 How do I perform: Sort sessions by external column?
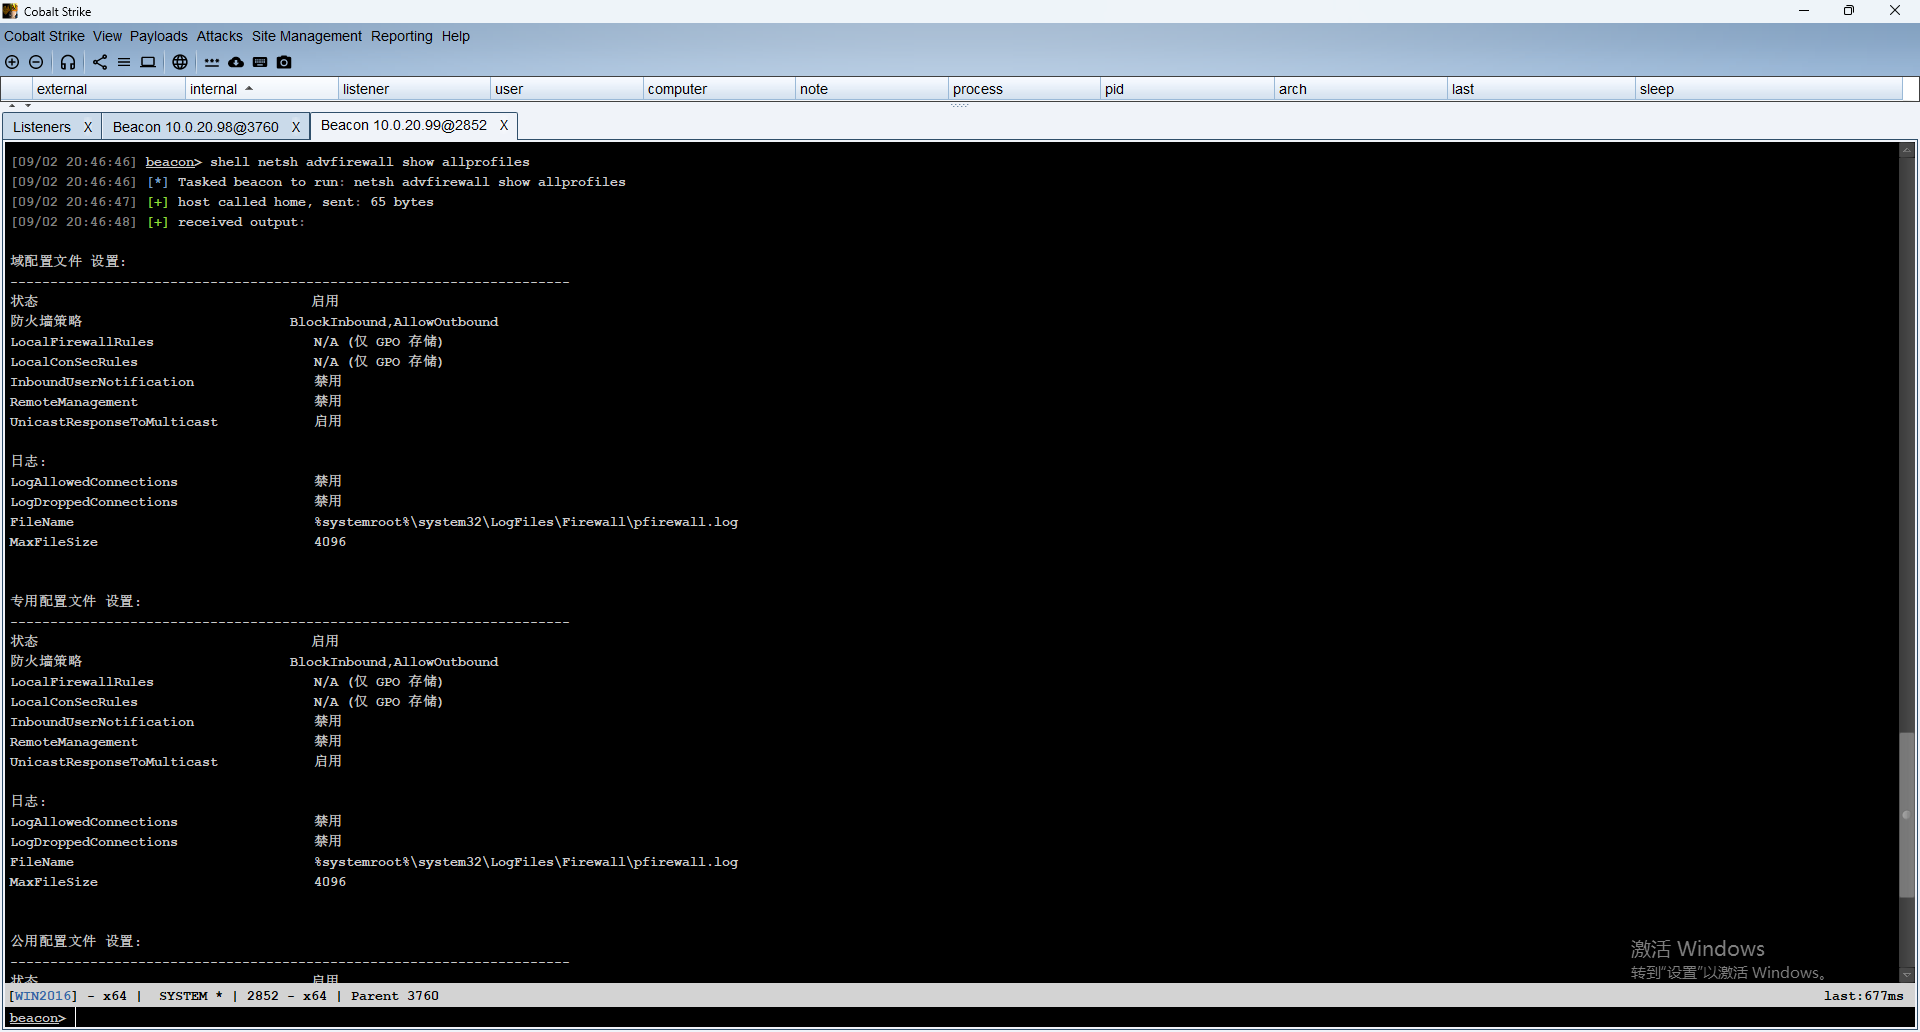109,89
